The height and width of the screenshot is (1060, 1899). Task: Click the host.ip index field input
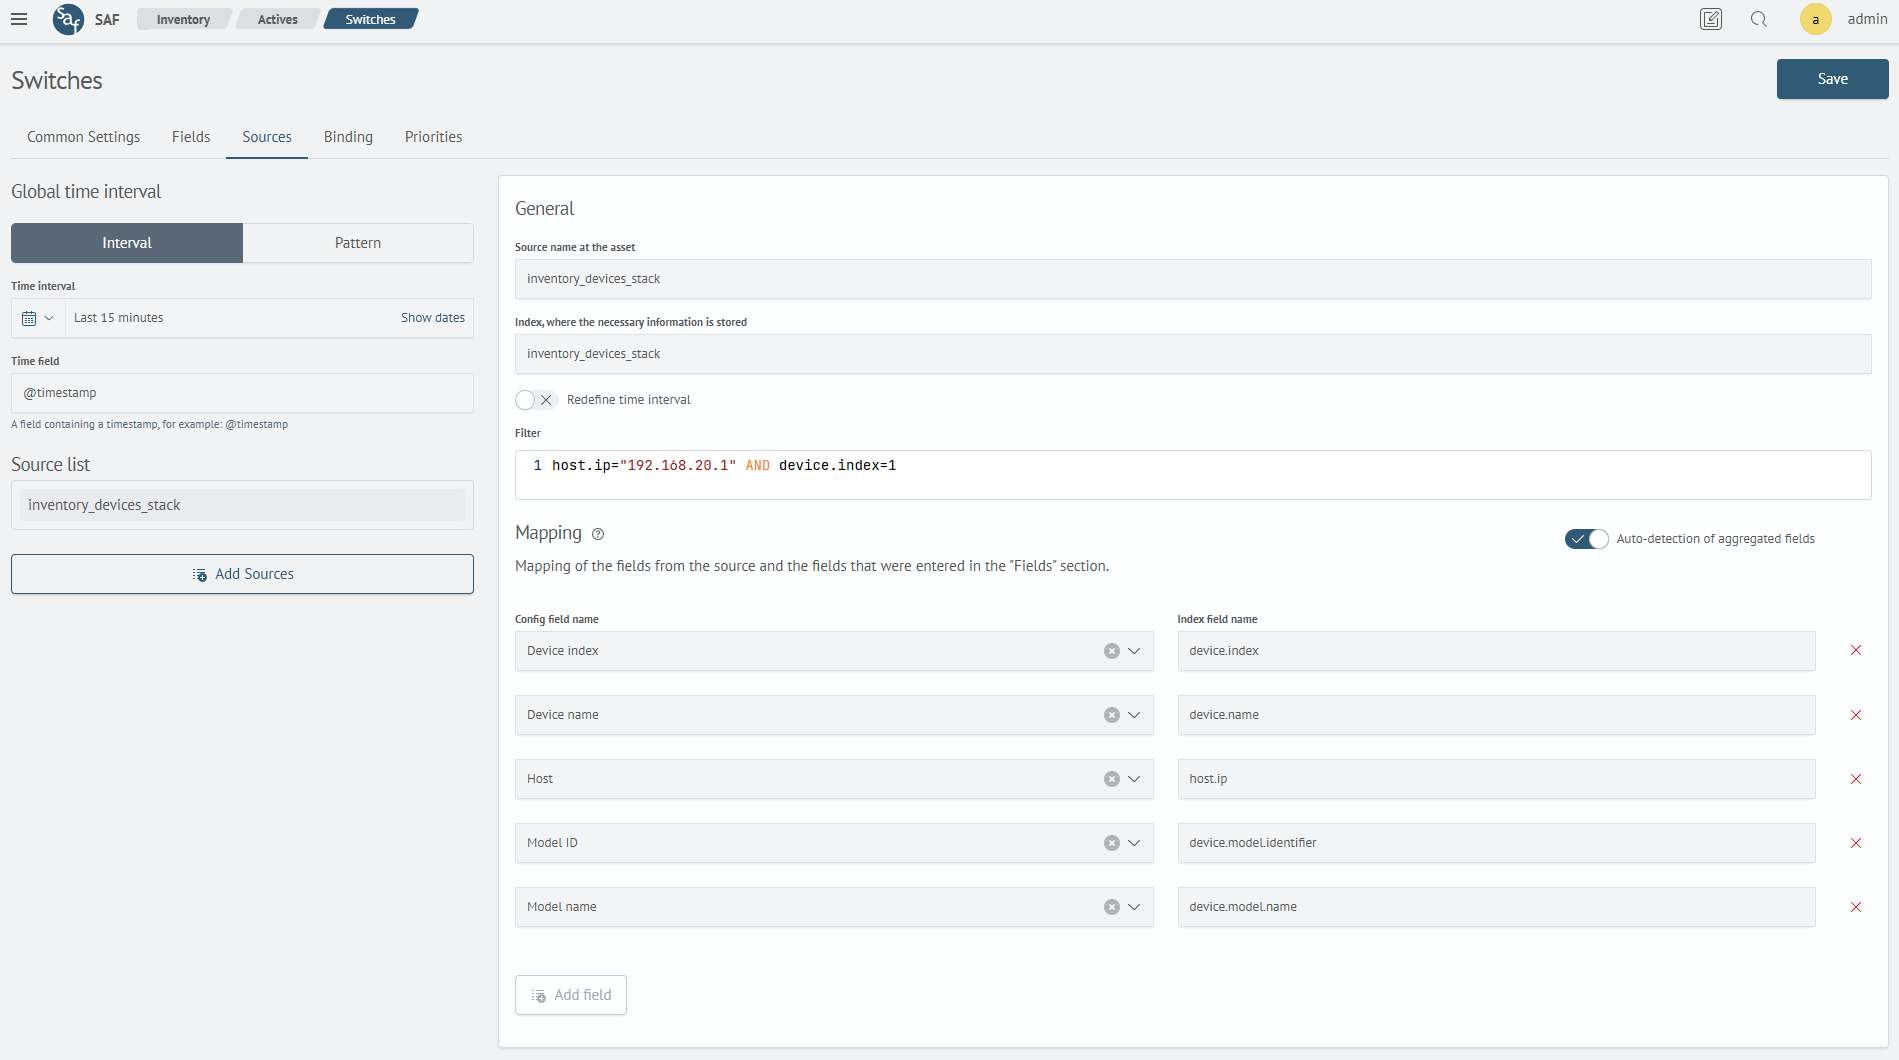(x=1496, y=779)
